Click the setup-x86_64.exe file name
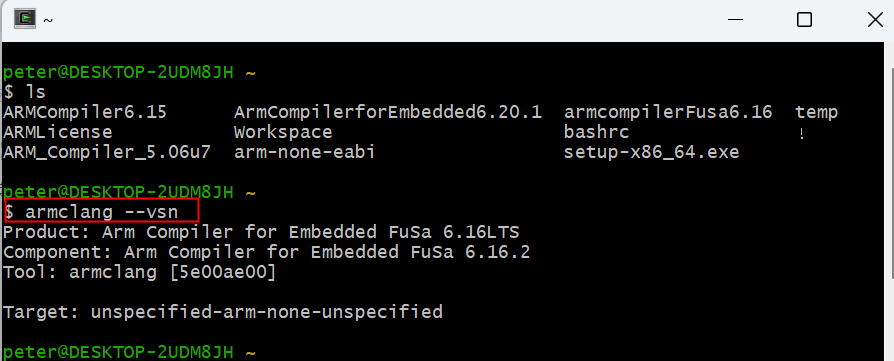The height and width of the screenshot is (361, 894). pyautogui.click(x=651, y=152)
